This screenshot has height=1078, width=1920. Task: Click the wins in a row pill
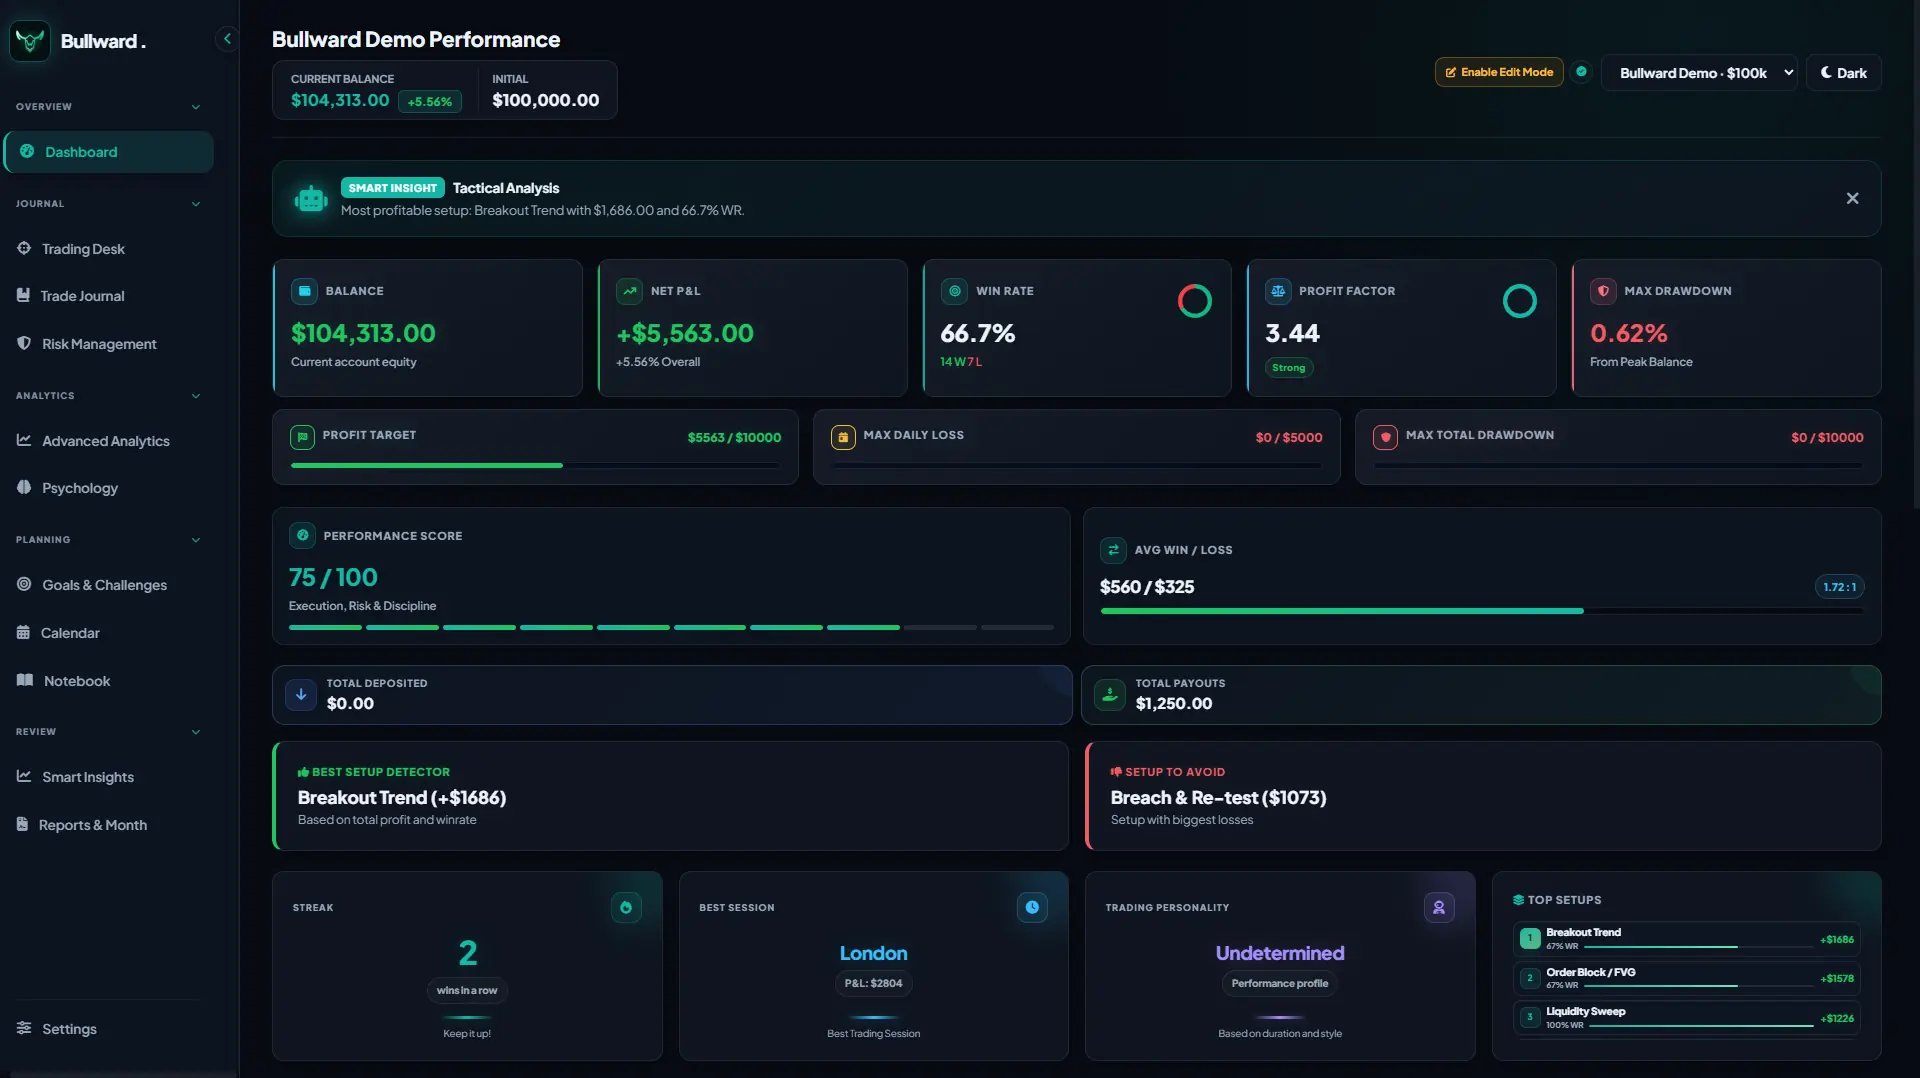click(x=467, y=991)
